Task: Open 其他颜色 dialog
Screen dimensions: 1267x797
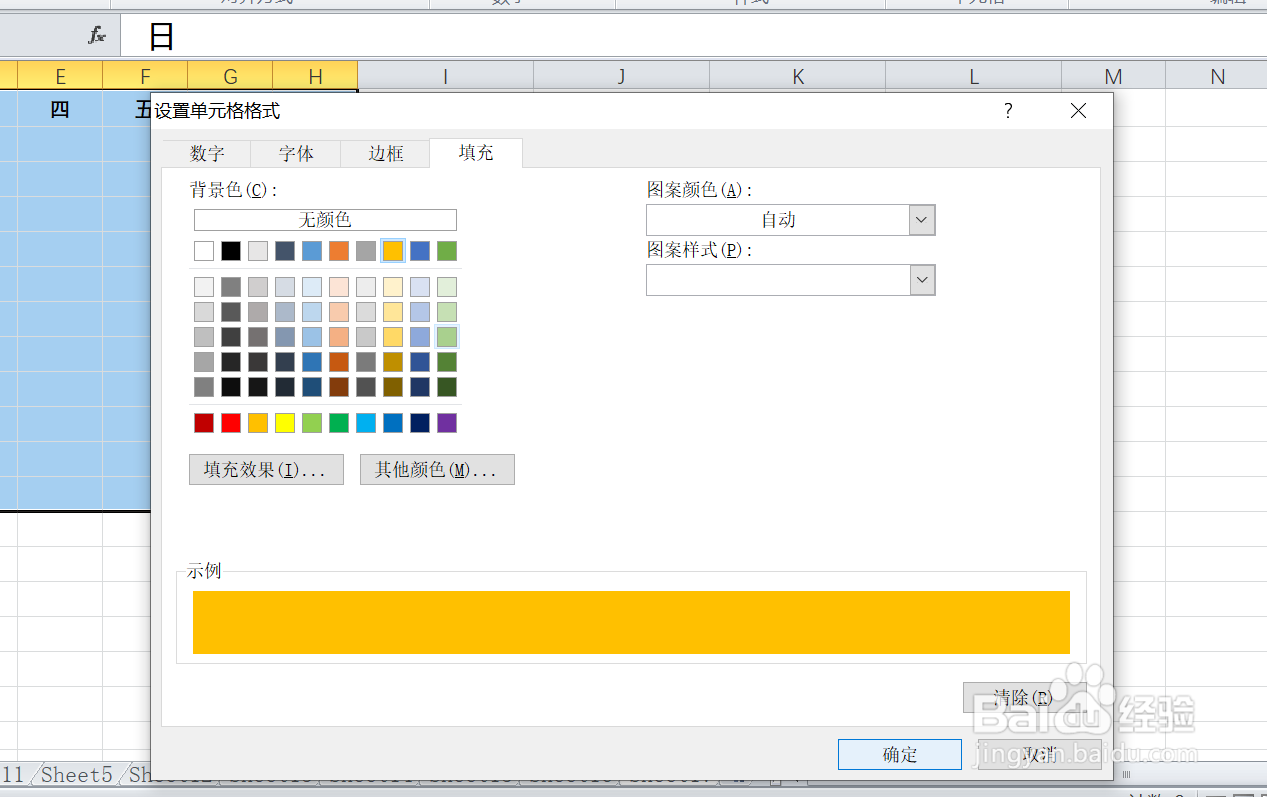Action: (437, 470)
